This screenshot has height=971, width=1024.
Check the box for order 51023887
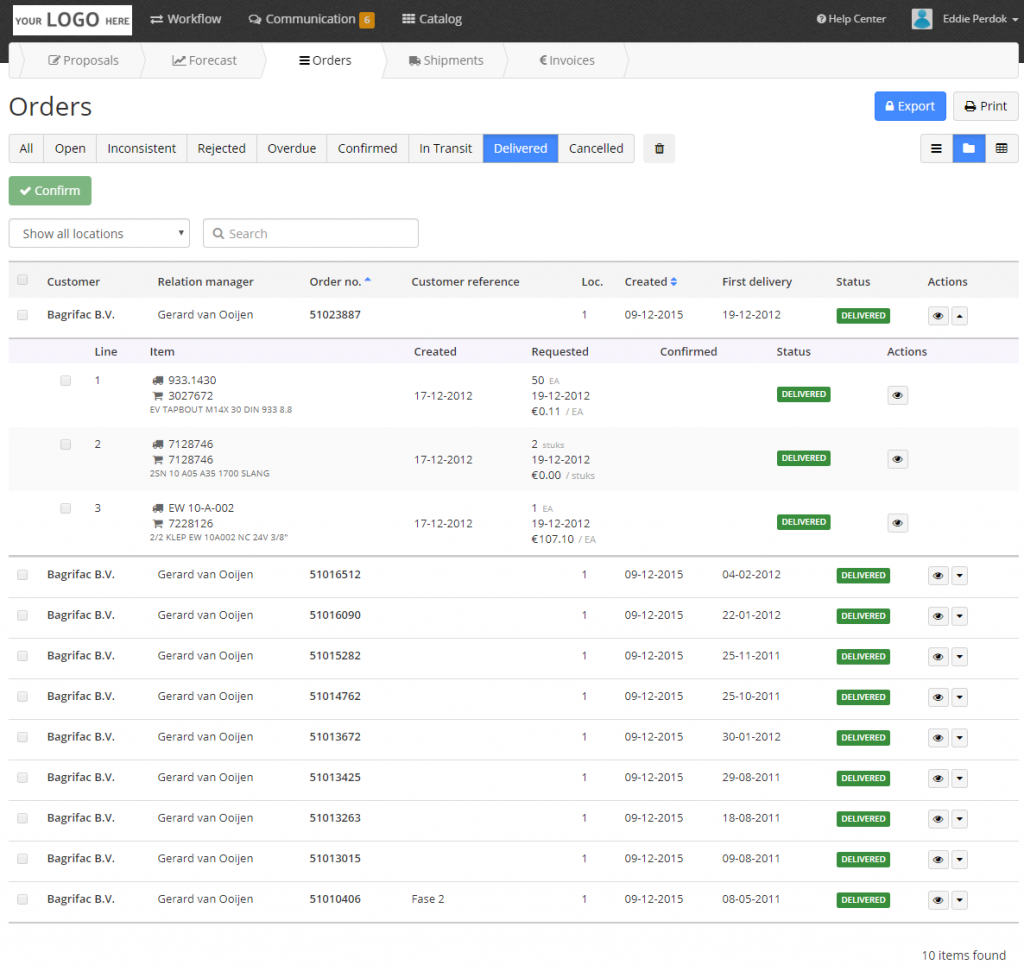click(x=23, y=315)
